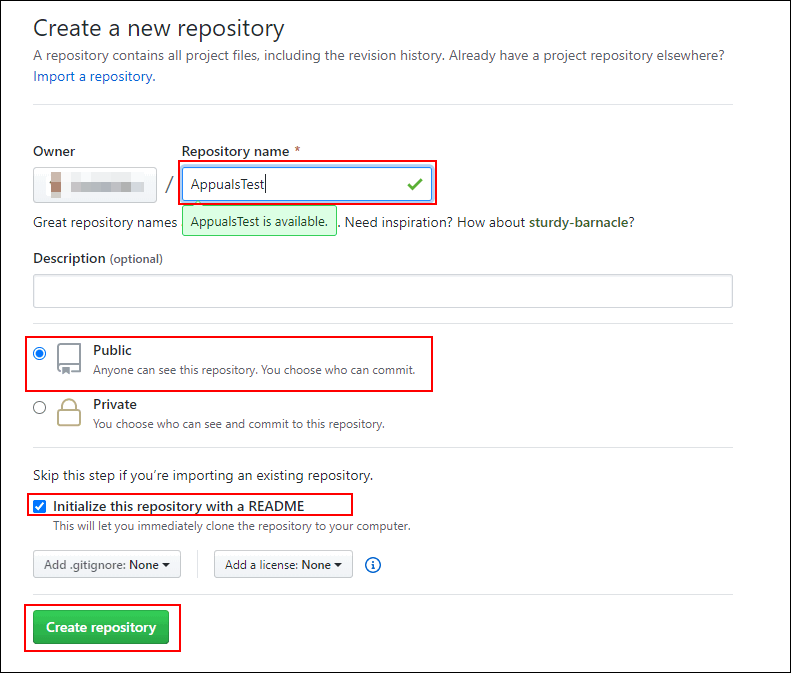This screenshot has width=791, height=673.
Task: Click the Create a new repository heading
Action: [x=159, y=29]
